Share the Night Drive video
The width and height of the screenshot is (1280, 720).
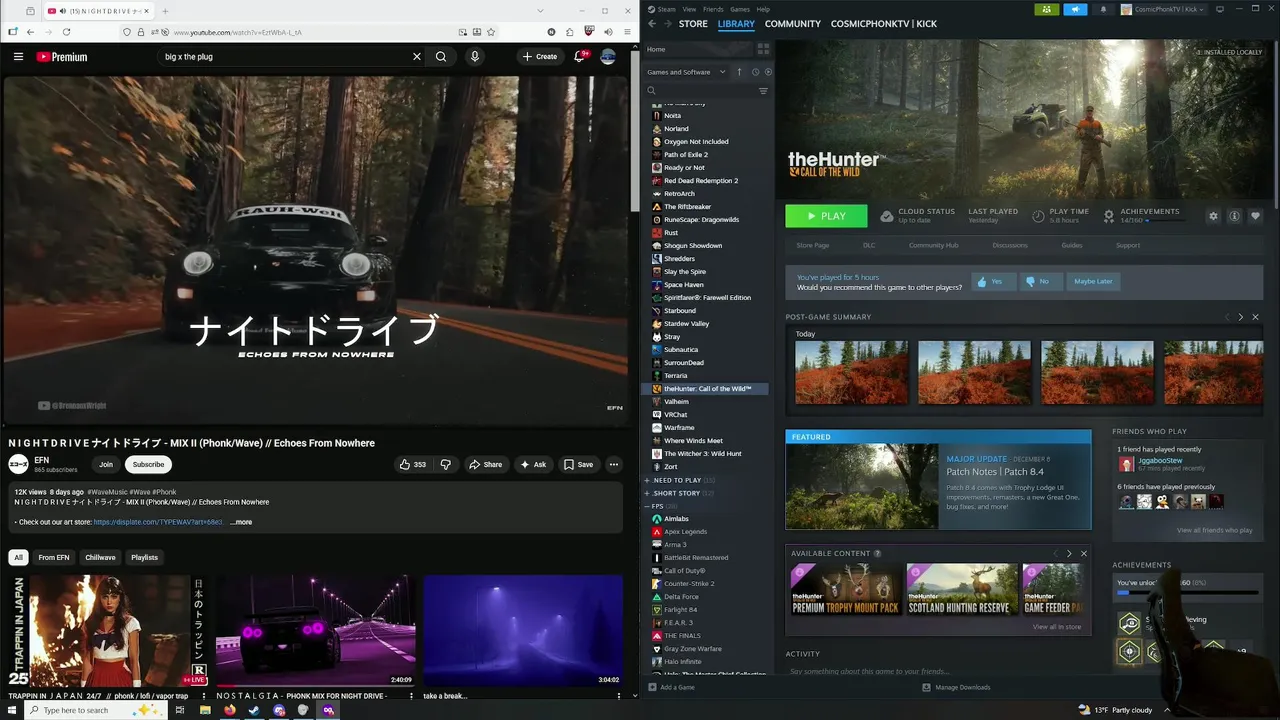tap(486, 464)
